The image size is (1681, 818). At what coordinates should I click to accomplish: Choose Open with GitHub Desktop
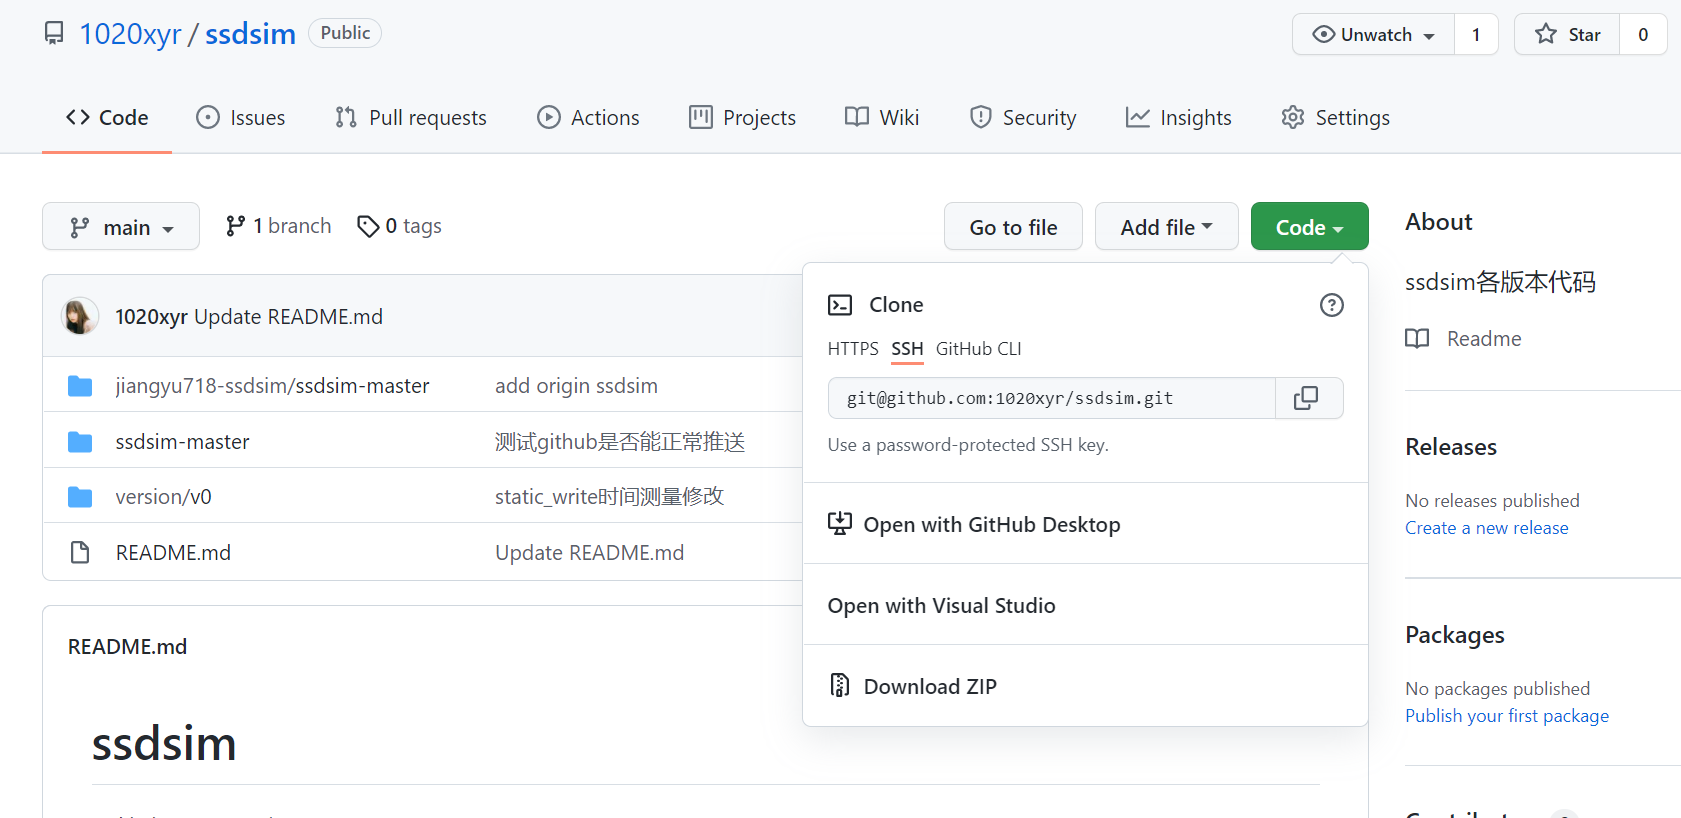pyautogui.click(x=1085, y=524)
